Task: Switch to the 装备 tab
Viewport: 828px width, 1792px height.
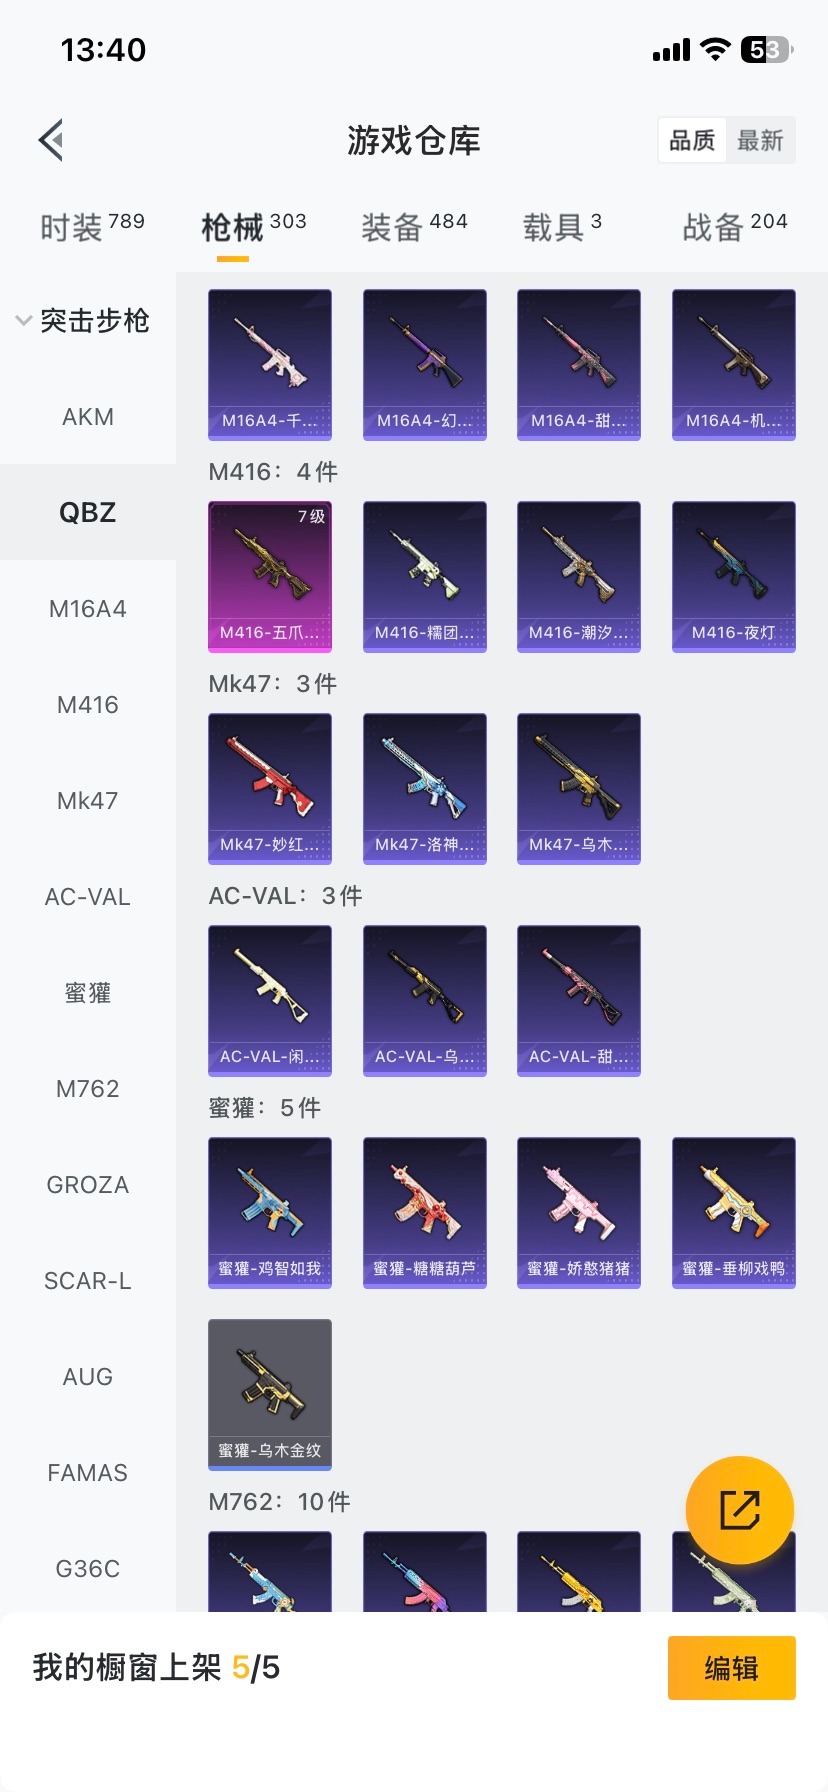Action: point(414,227)
